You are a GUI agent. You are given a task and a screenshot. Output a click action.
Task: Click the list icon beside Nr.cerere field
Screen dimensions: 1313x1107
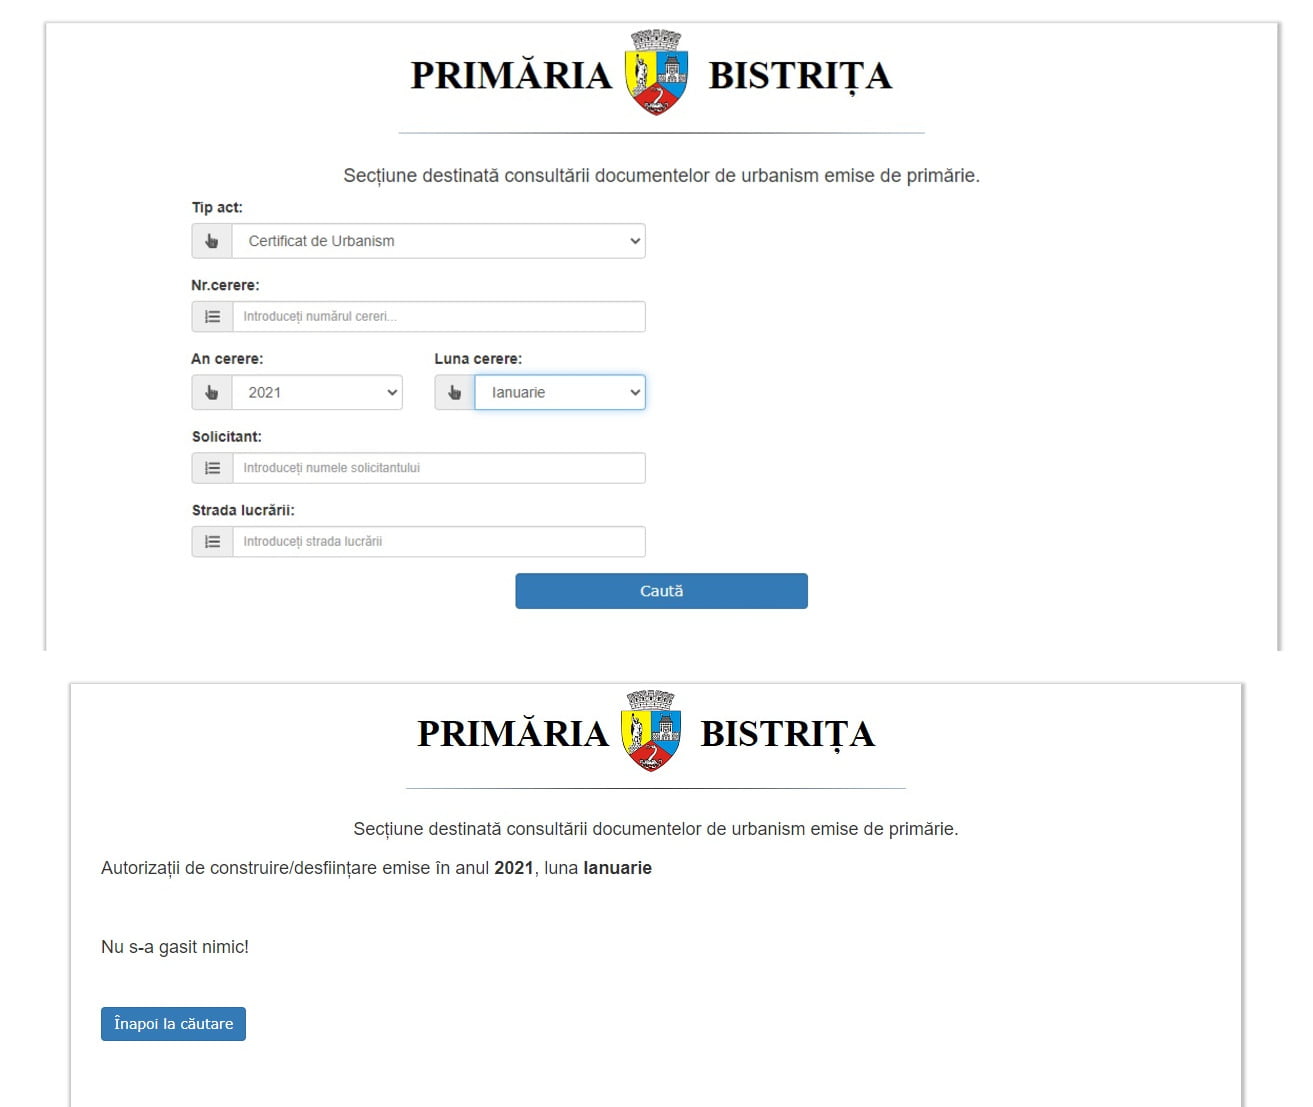pyautogui.click(x=212, y=317)
